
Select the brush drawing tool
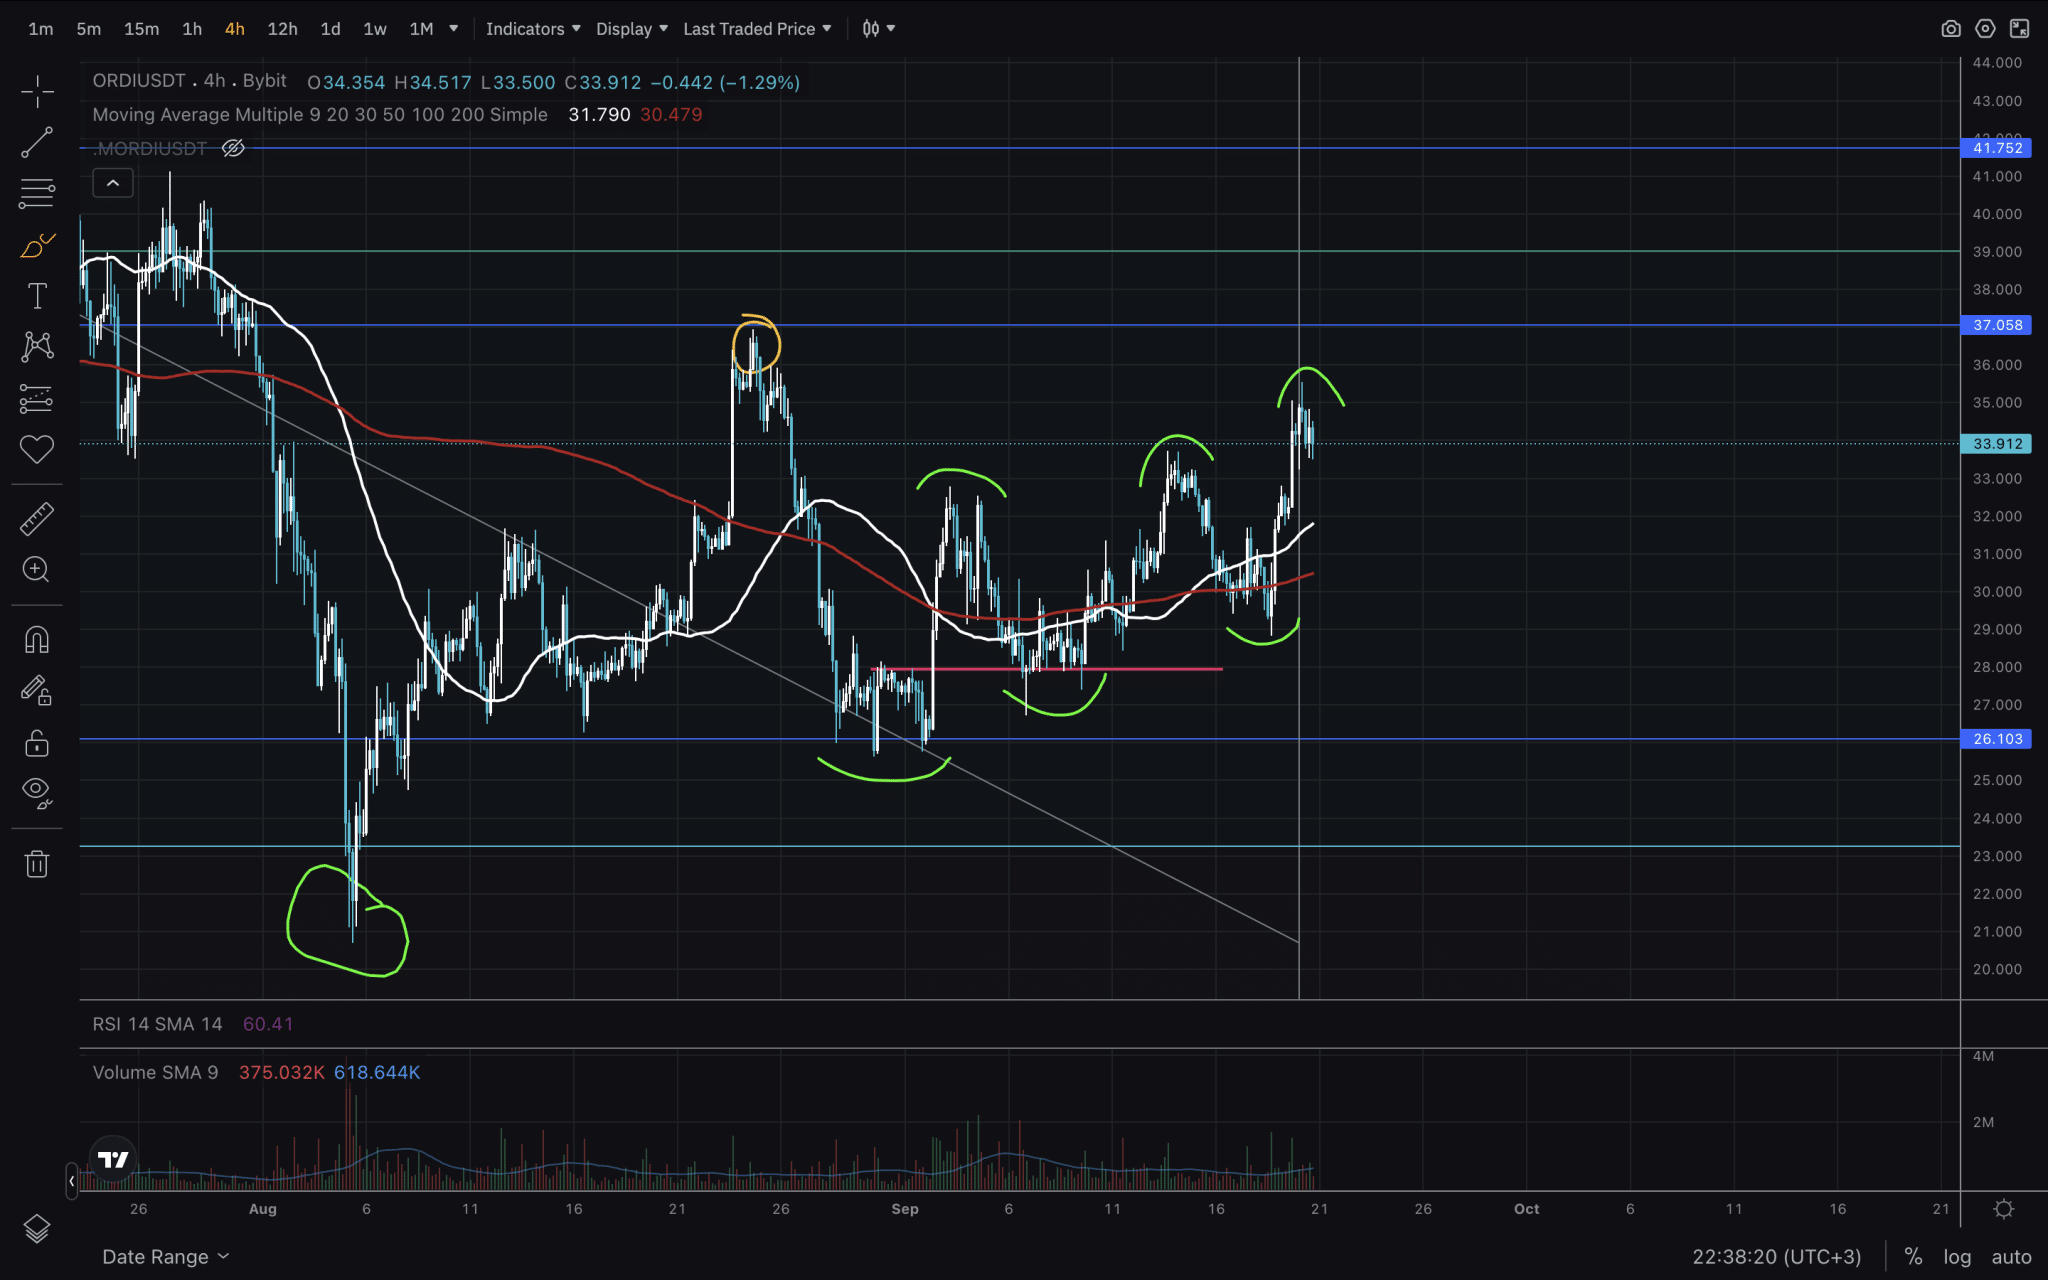37,245
